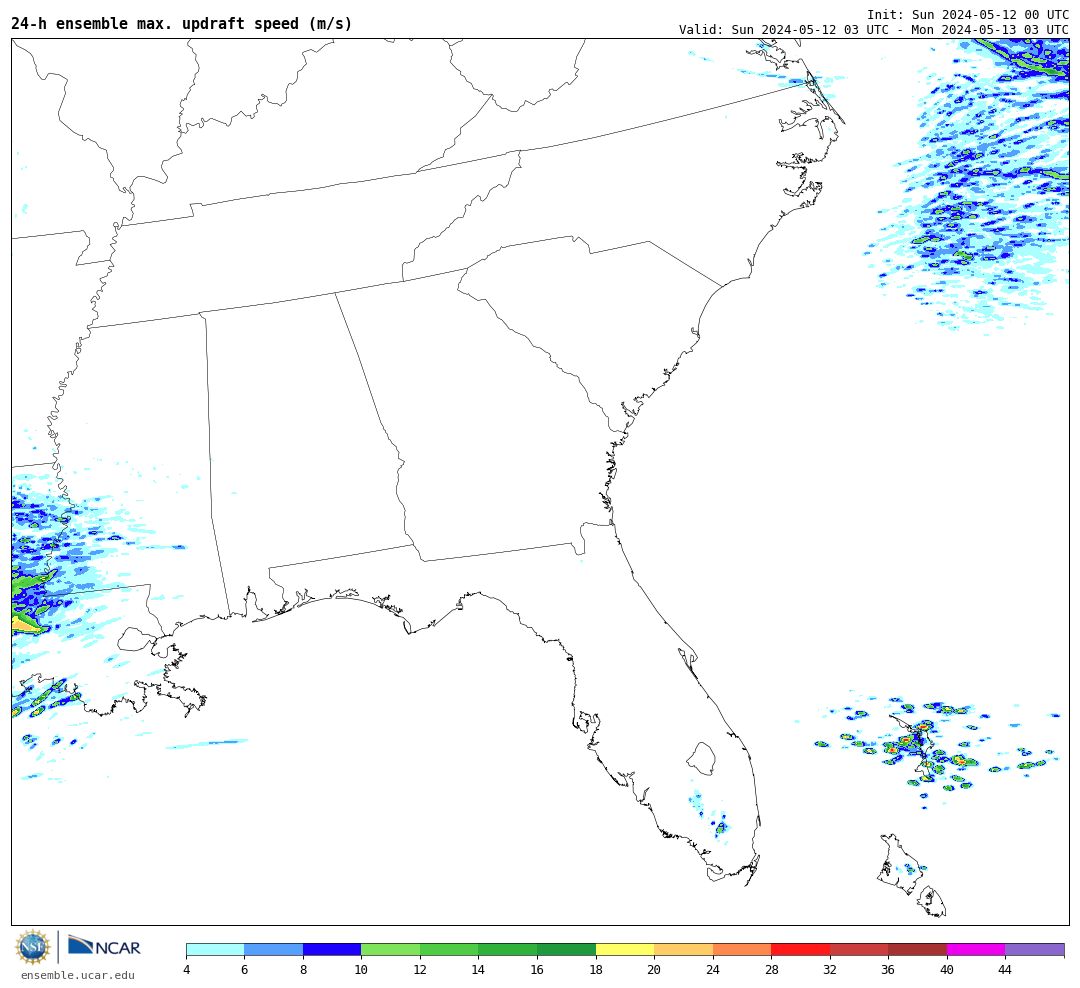Click the colorbar label '32'
1080x988 pixels.
coord(830,969)
